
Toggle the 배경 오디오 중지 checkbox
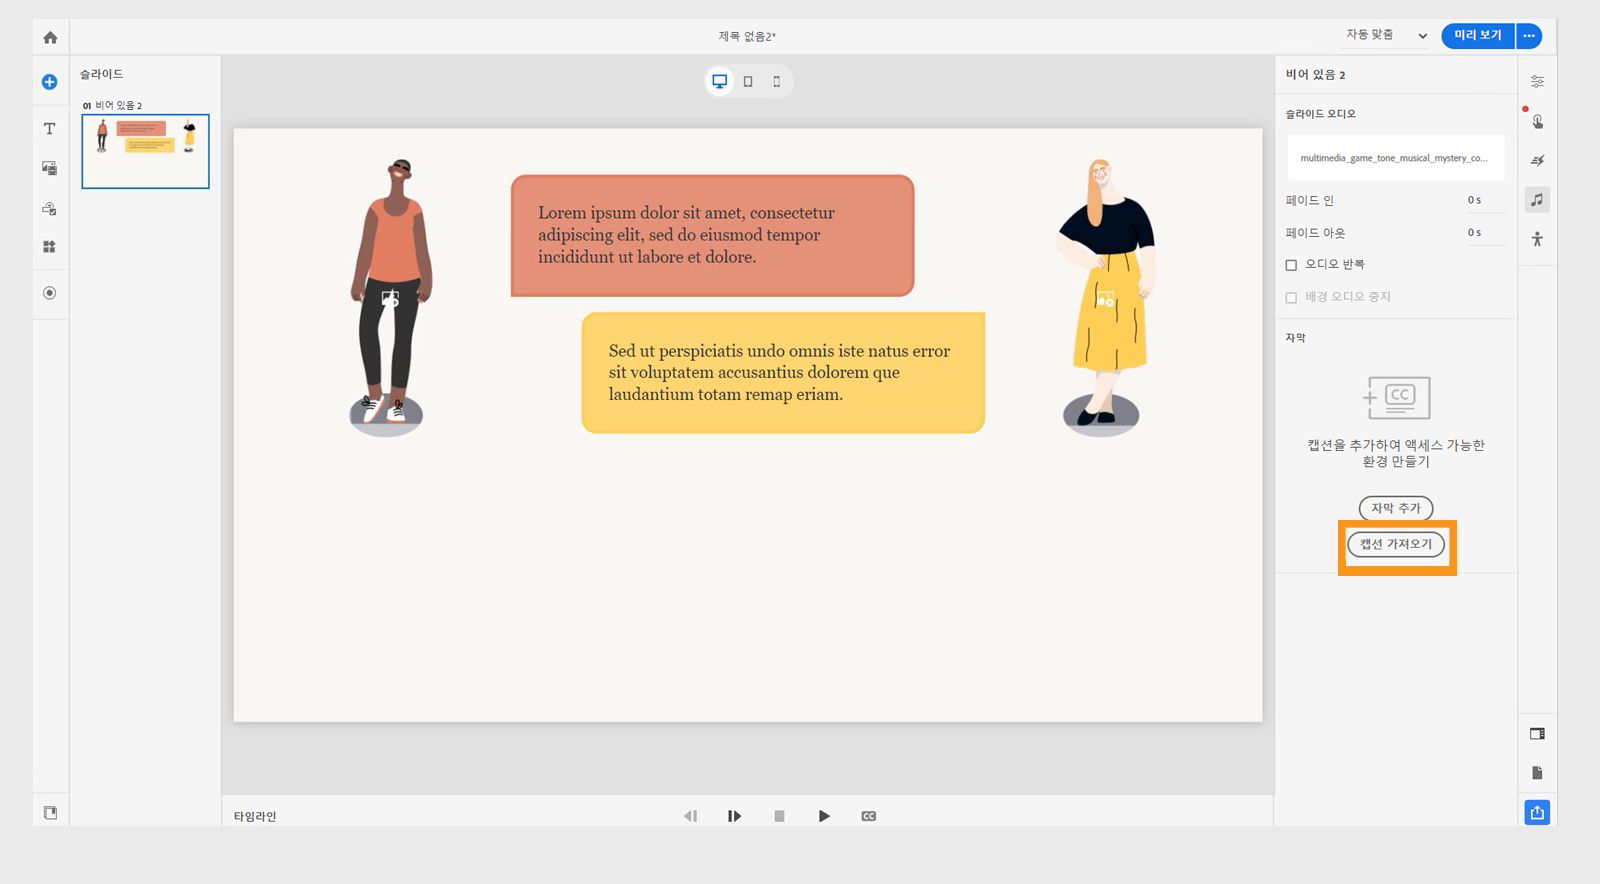click(1291, 297)
